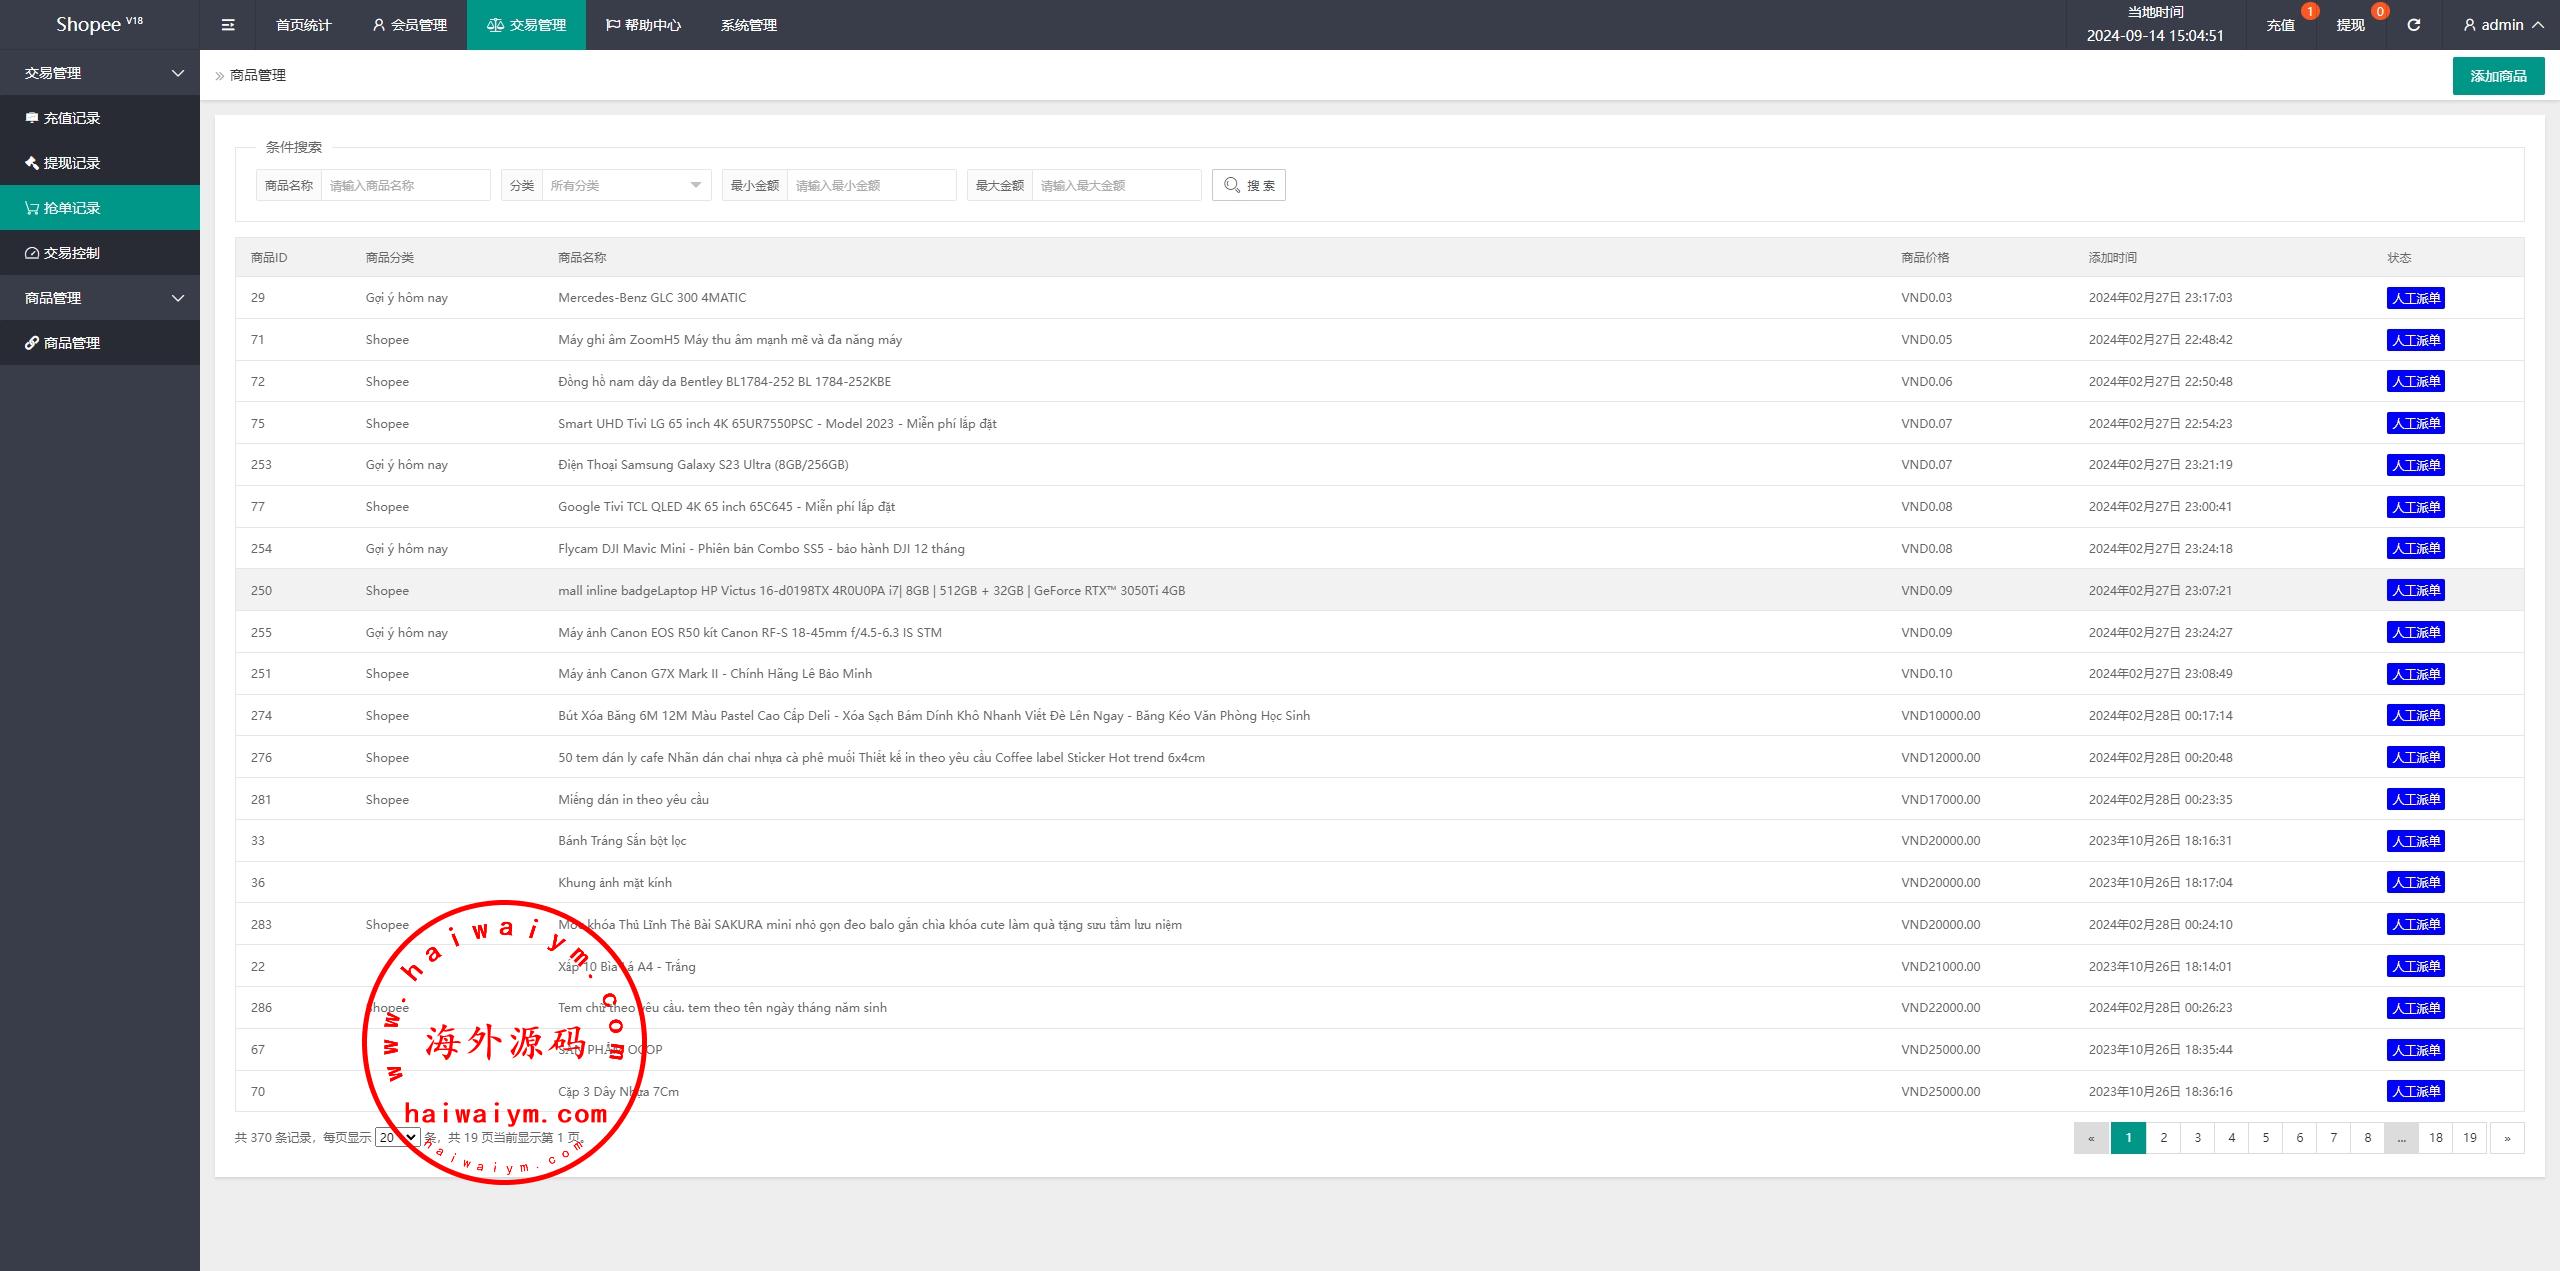Click 人工派单 for product ID 276
Image resolution: width=2560 pixels, height=1271 pixels.
2416,757
